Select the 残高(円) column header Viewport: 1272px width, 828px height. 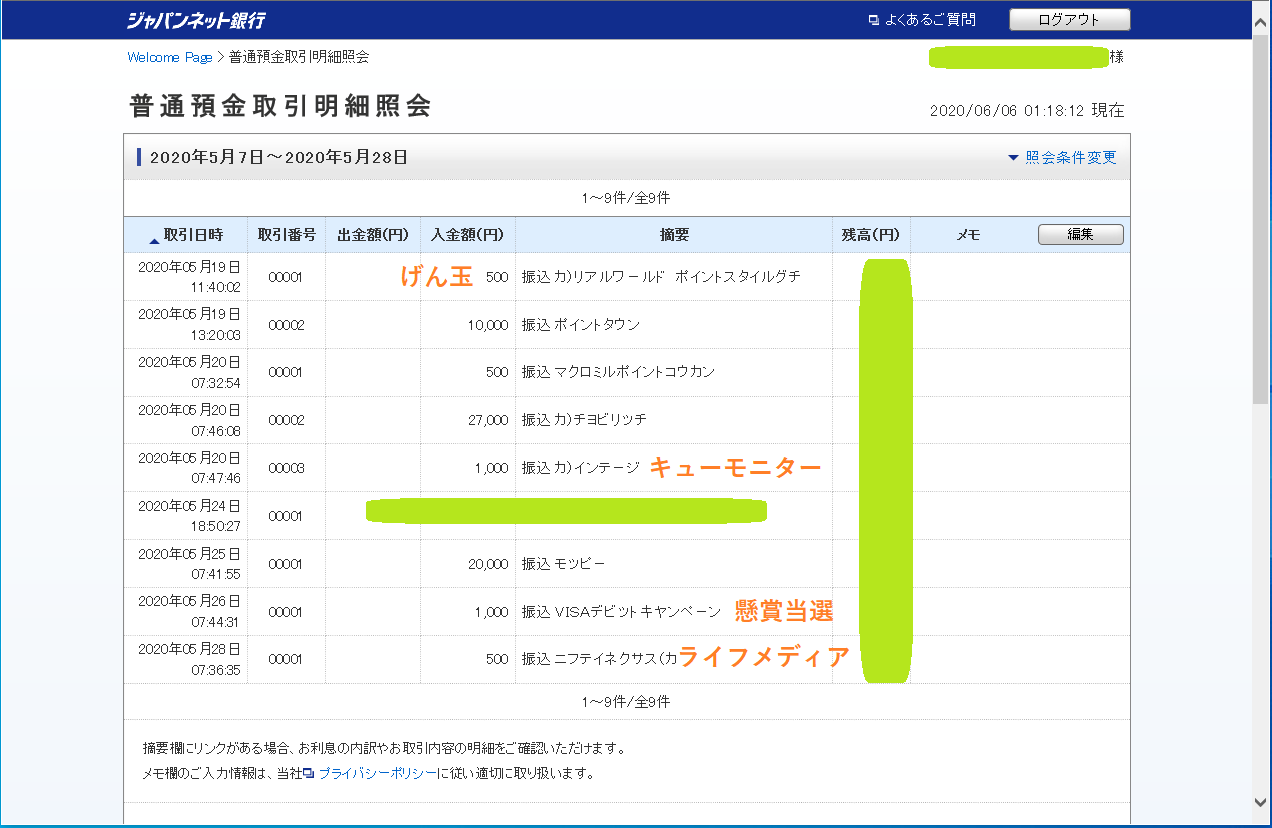click(x=870, y=235)
